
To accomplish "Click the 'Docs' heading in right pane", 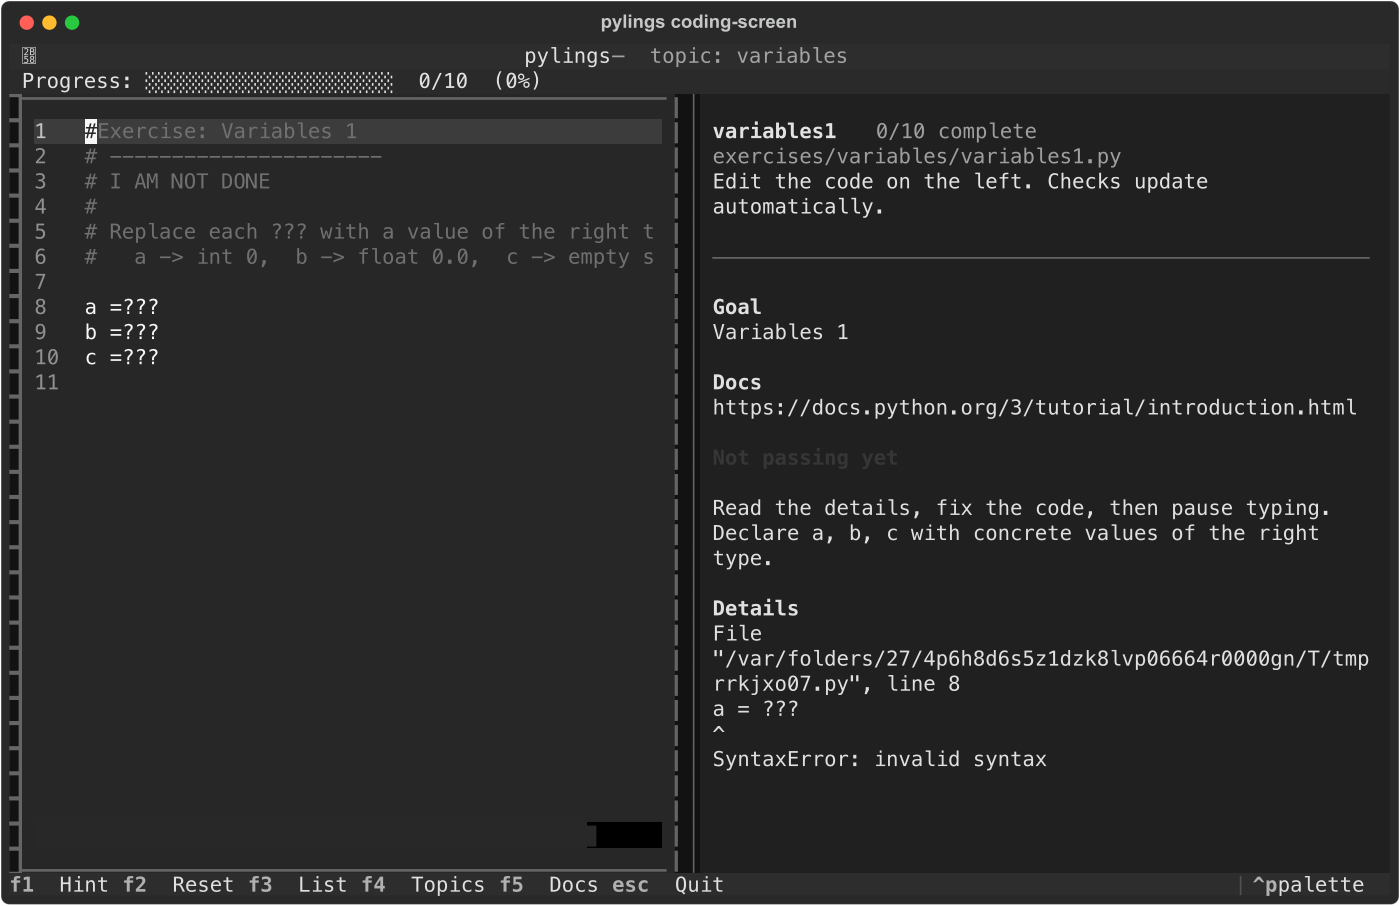I will tap(737, 383).
